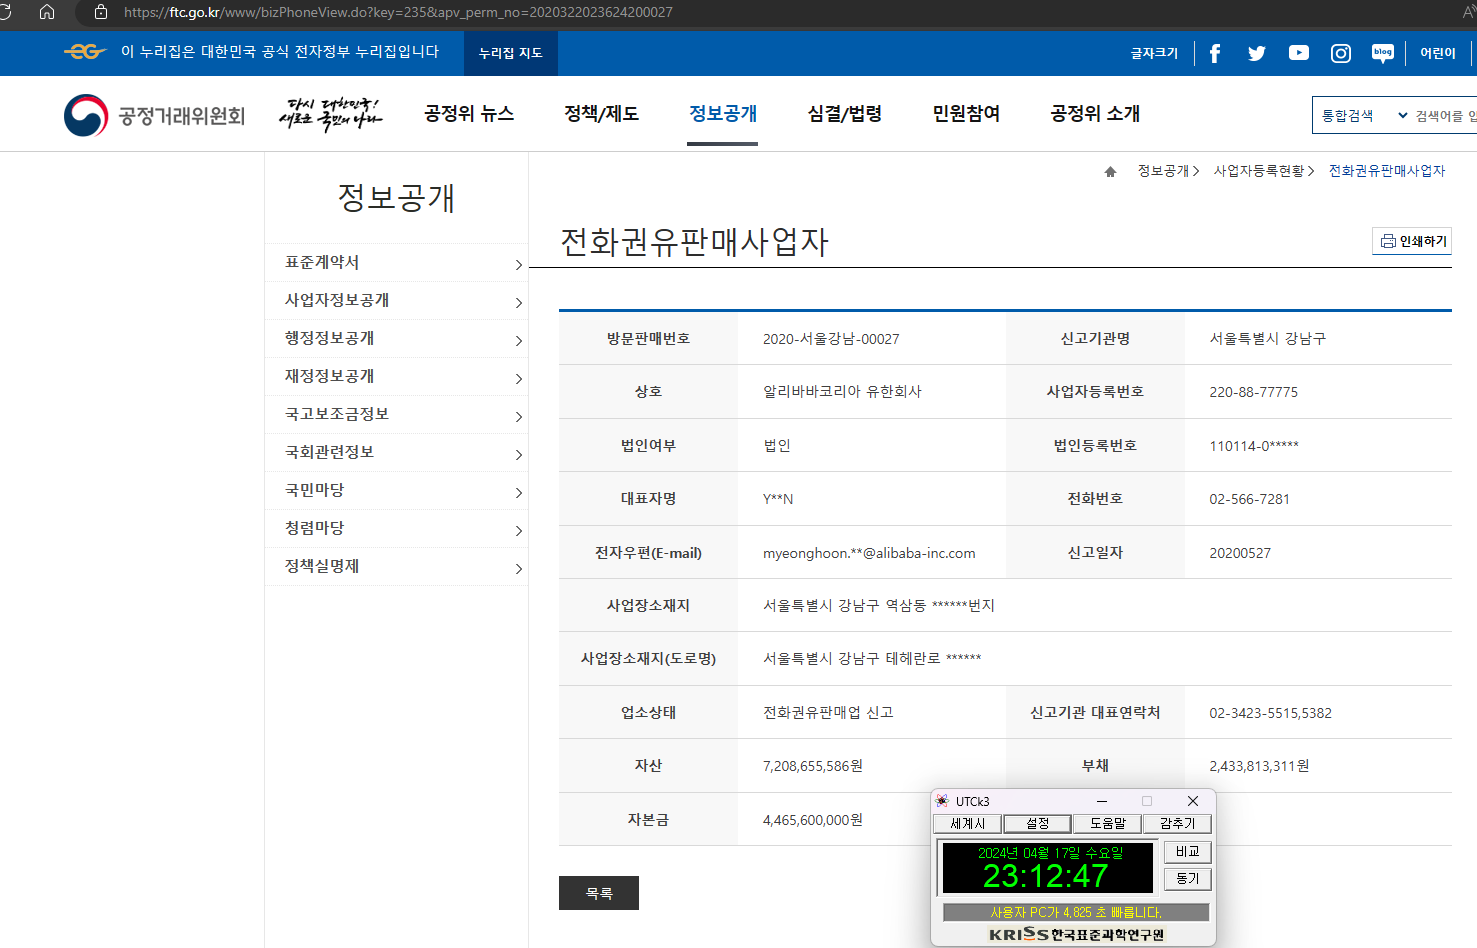
Task: Click company name 알리바바코리아 유한회사
Action: 842,392
